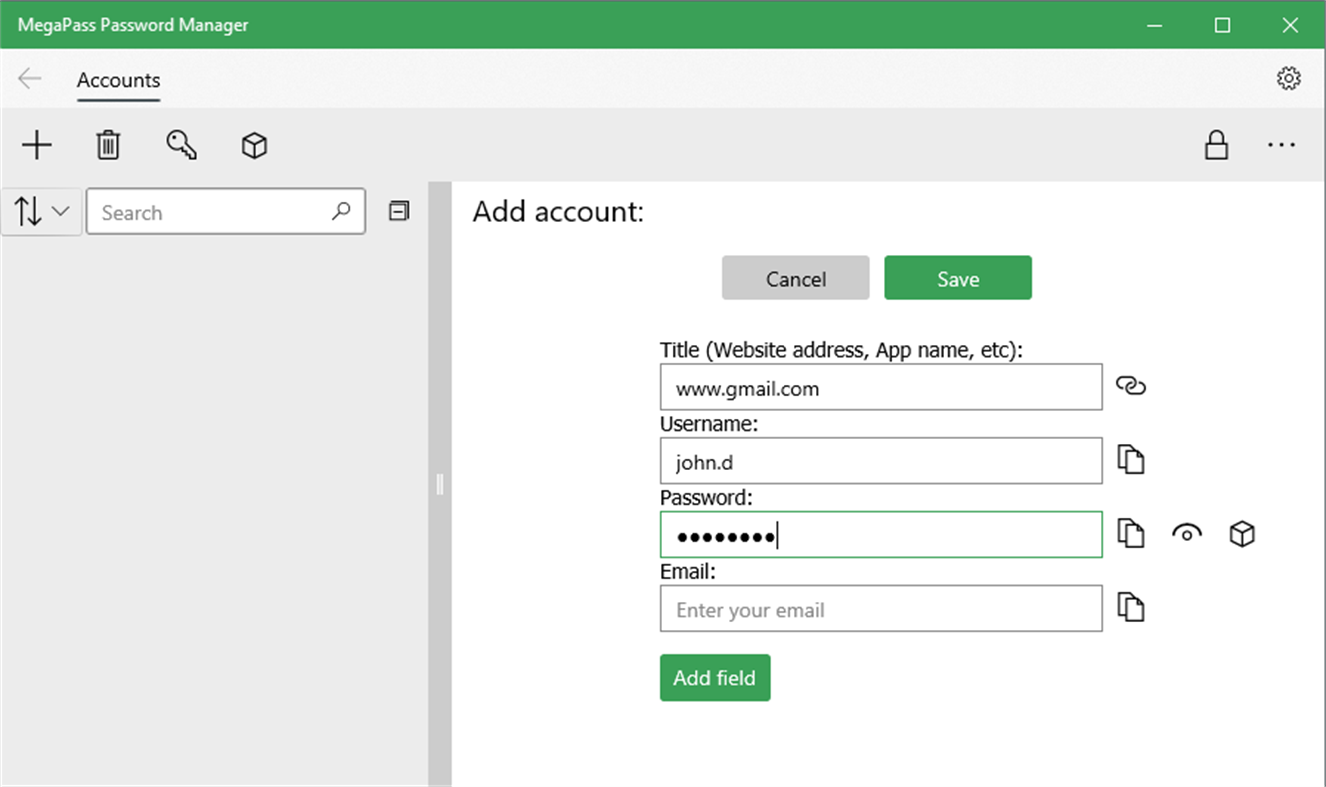Cancel adding the account
Screen dimensions: 1326x787
coord(795,277)
